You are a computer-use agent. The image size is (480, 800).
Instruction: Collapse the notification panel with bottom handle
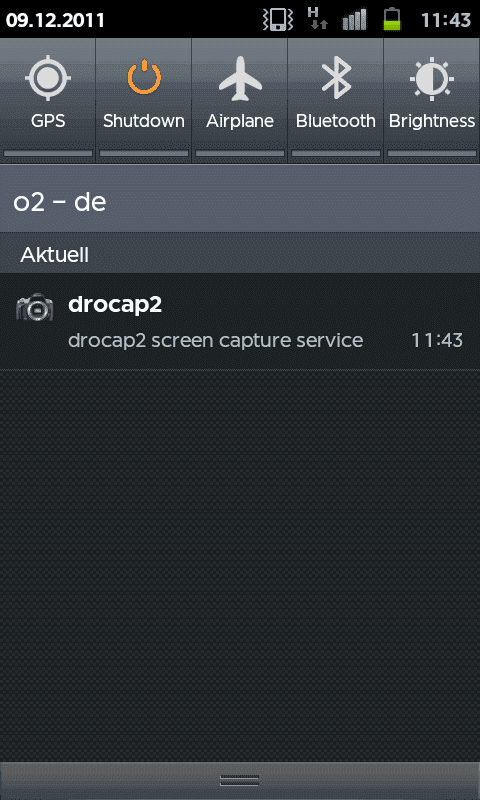(240, 781)
